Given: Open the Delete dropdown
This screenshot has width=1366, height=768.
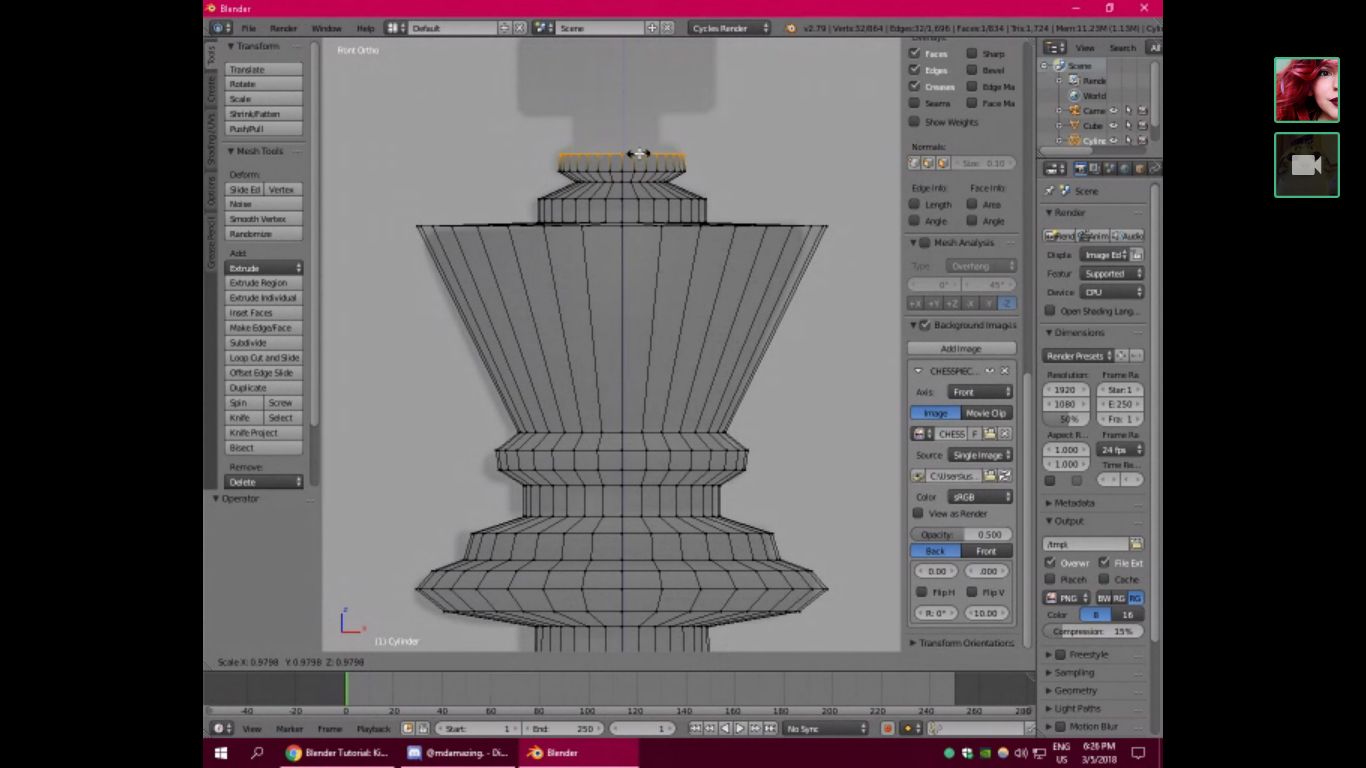Looking at the screenshot, I should tap(264, 482).
